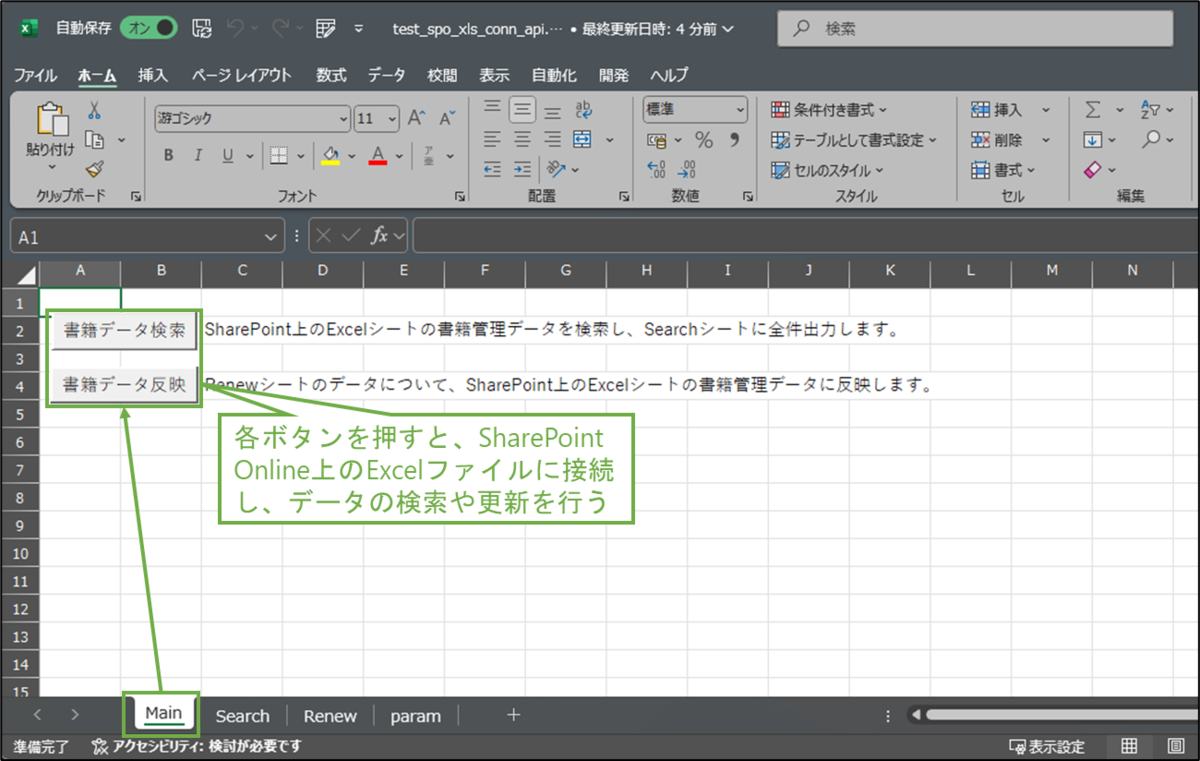The height and width of the screenshot is (761, 1200).
Task: Open the データ ribbon tab
Action: click(387, 75)
